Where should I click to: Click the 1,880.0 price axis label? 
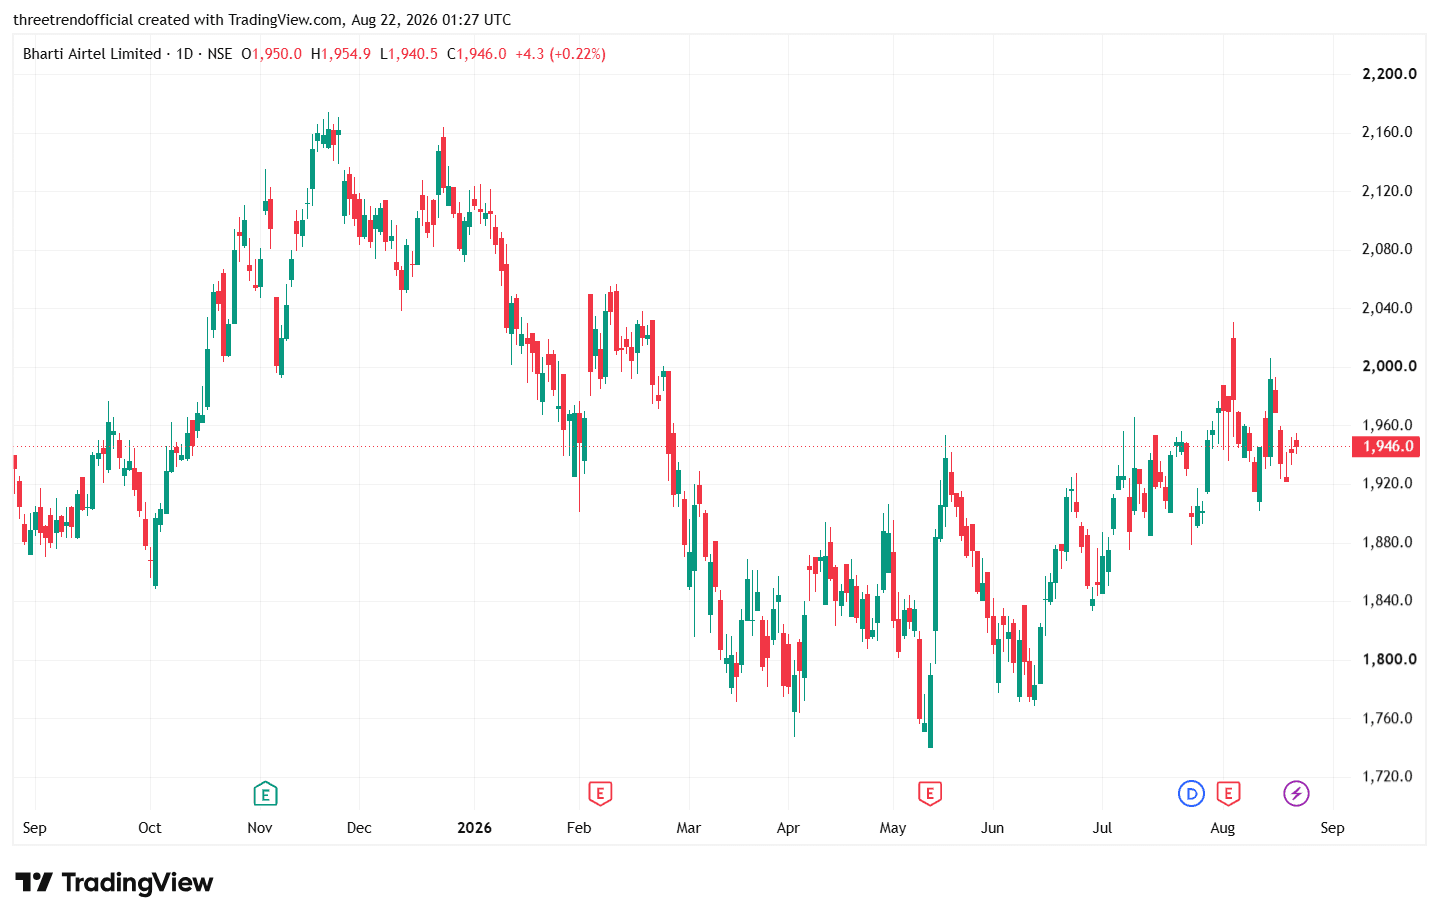[1387, 542]
